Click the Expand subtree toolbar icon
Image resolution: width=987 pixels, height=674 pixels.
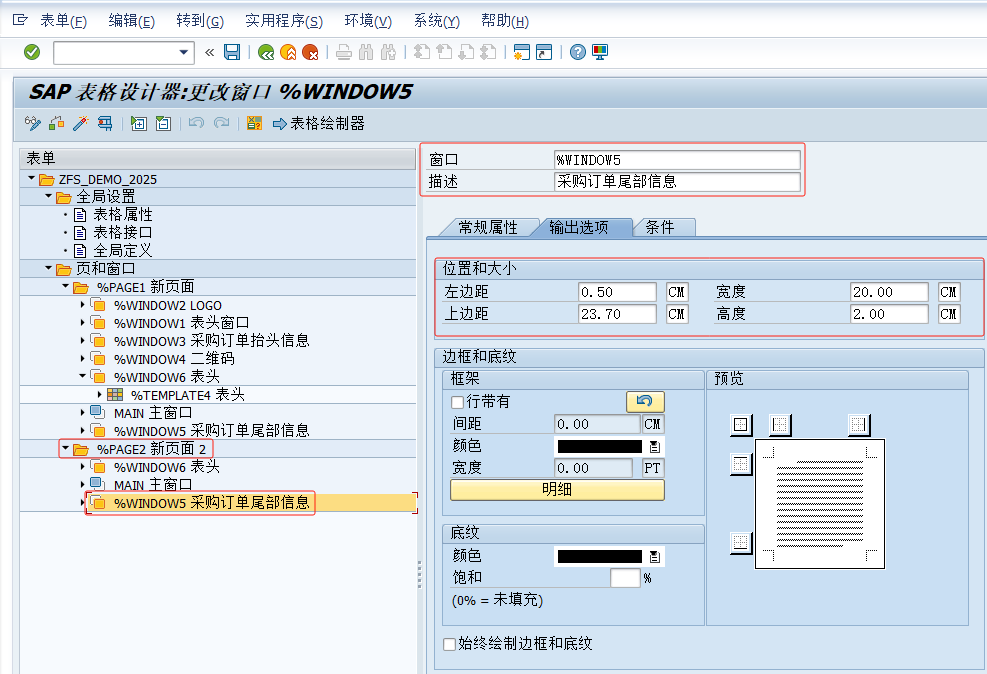pyautogui.click(x=138, y=123)
